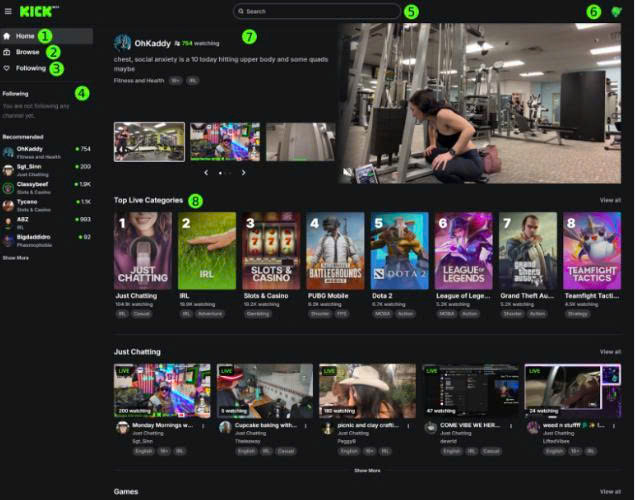This screenshot has height=500, width=635.
Task: Open picnic and clay crafting stream thumbnail
Action: point(367,391)
